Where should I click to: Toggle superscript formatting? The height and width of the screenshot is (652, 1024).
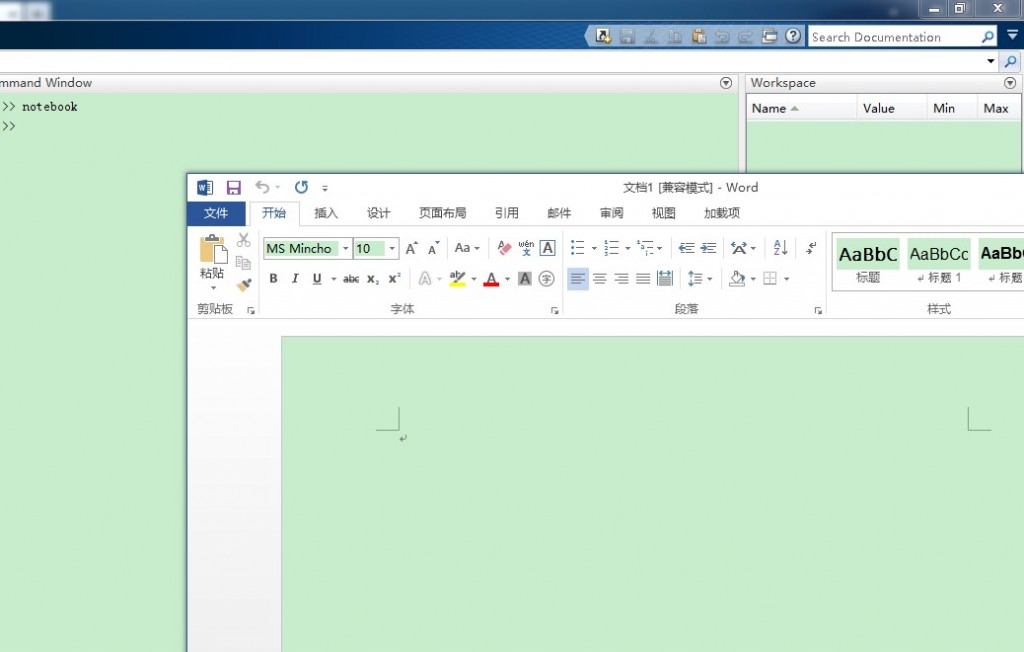(394, 279)
